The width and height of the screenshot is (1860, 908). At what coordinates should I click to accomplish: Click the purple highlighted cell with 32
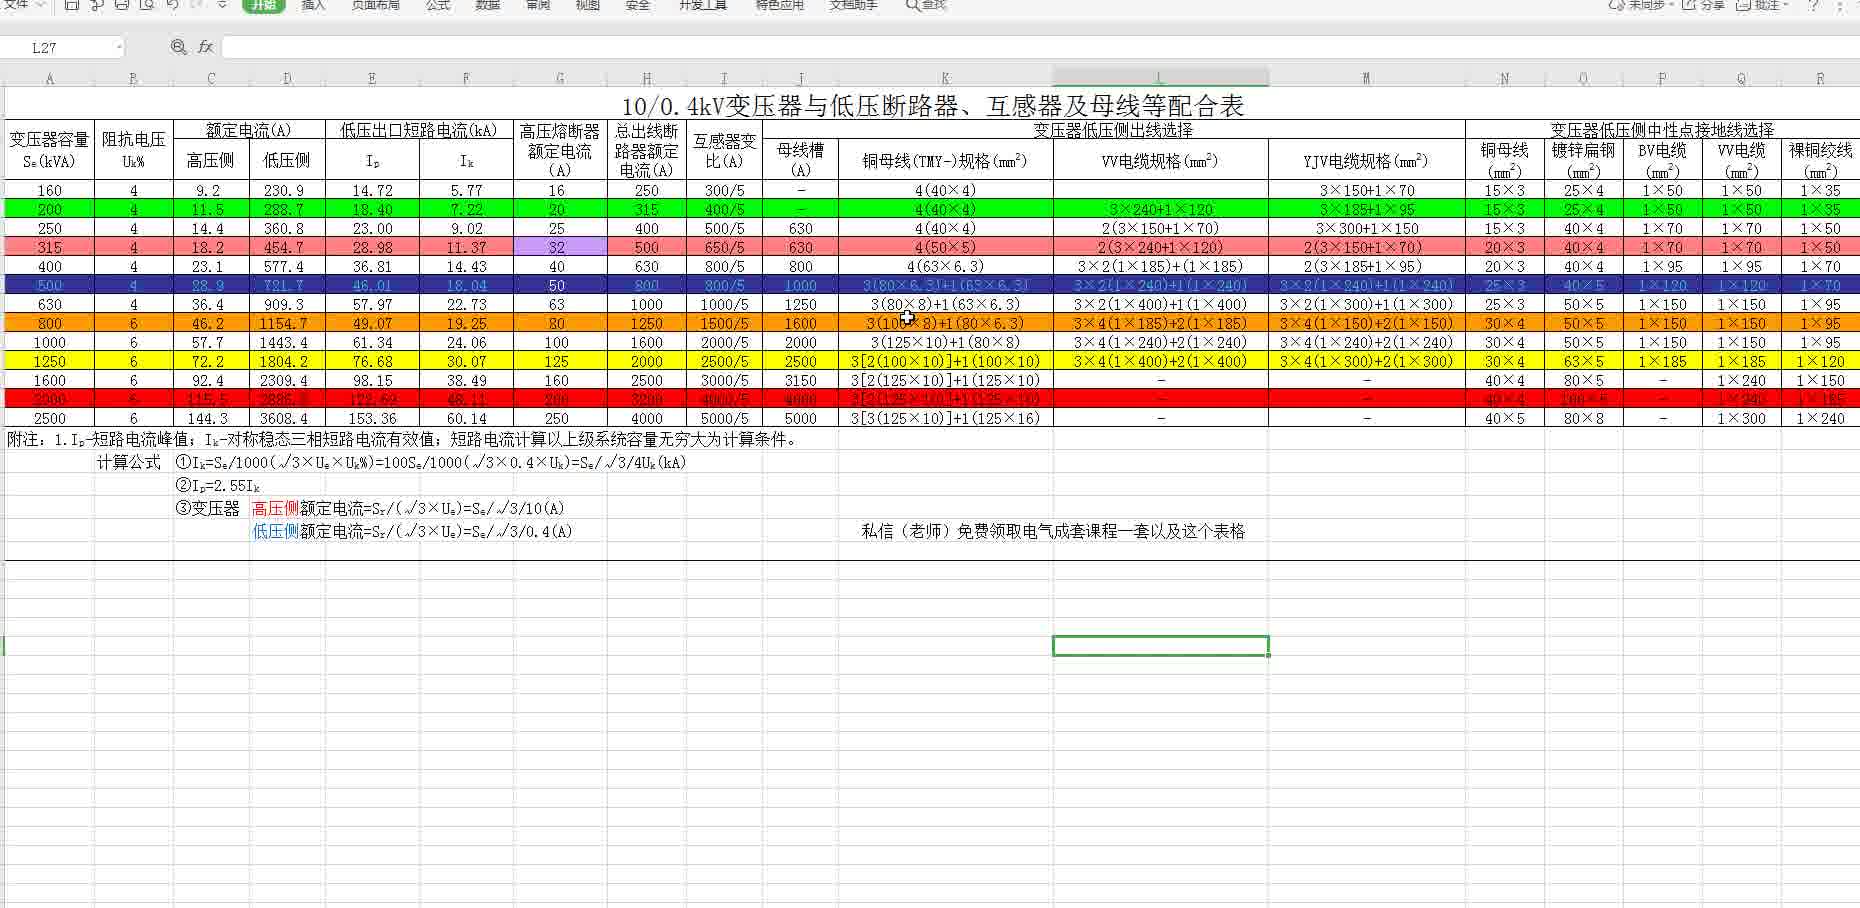[x=559, y=247]
